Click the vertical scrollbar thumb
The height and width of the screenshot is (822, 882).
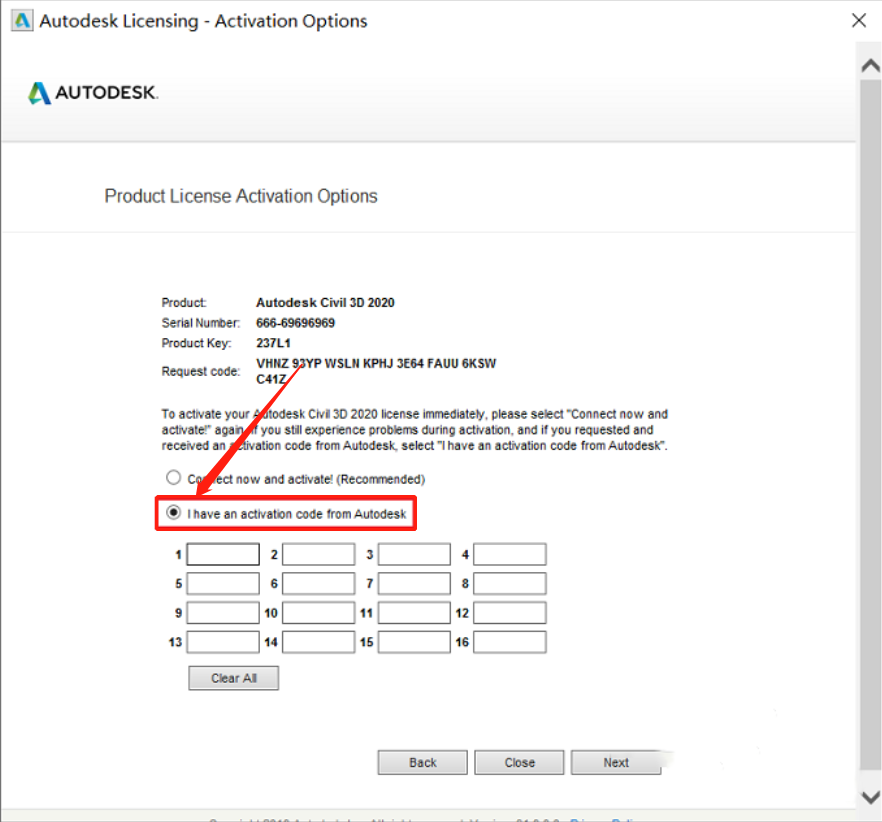(x=870, y=420)
